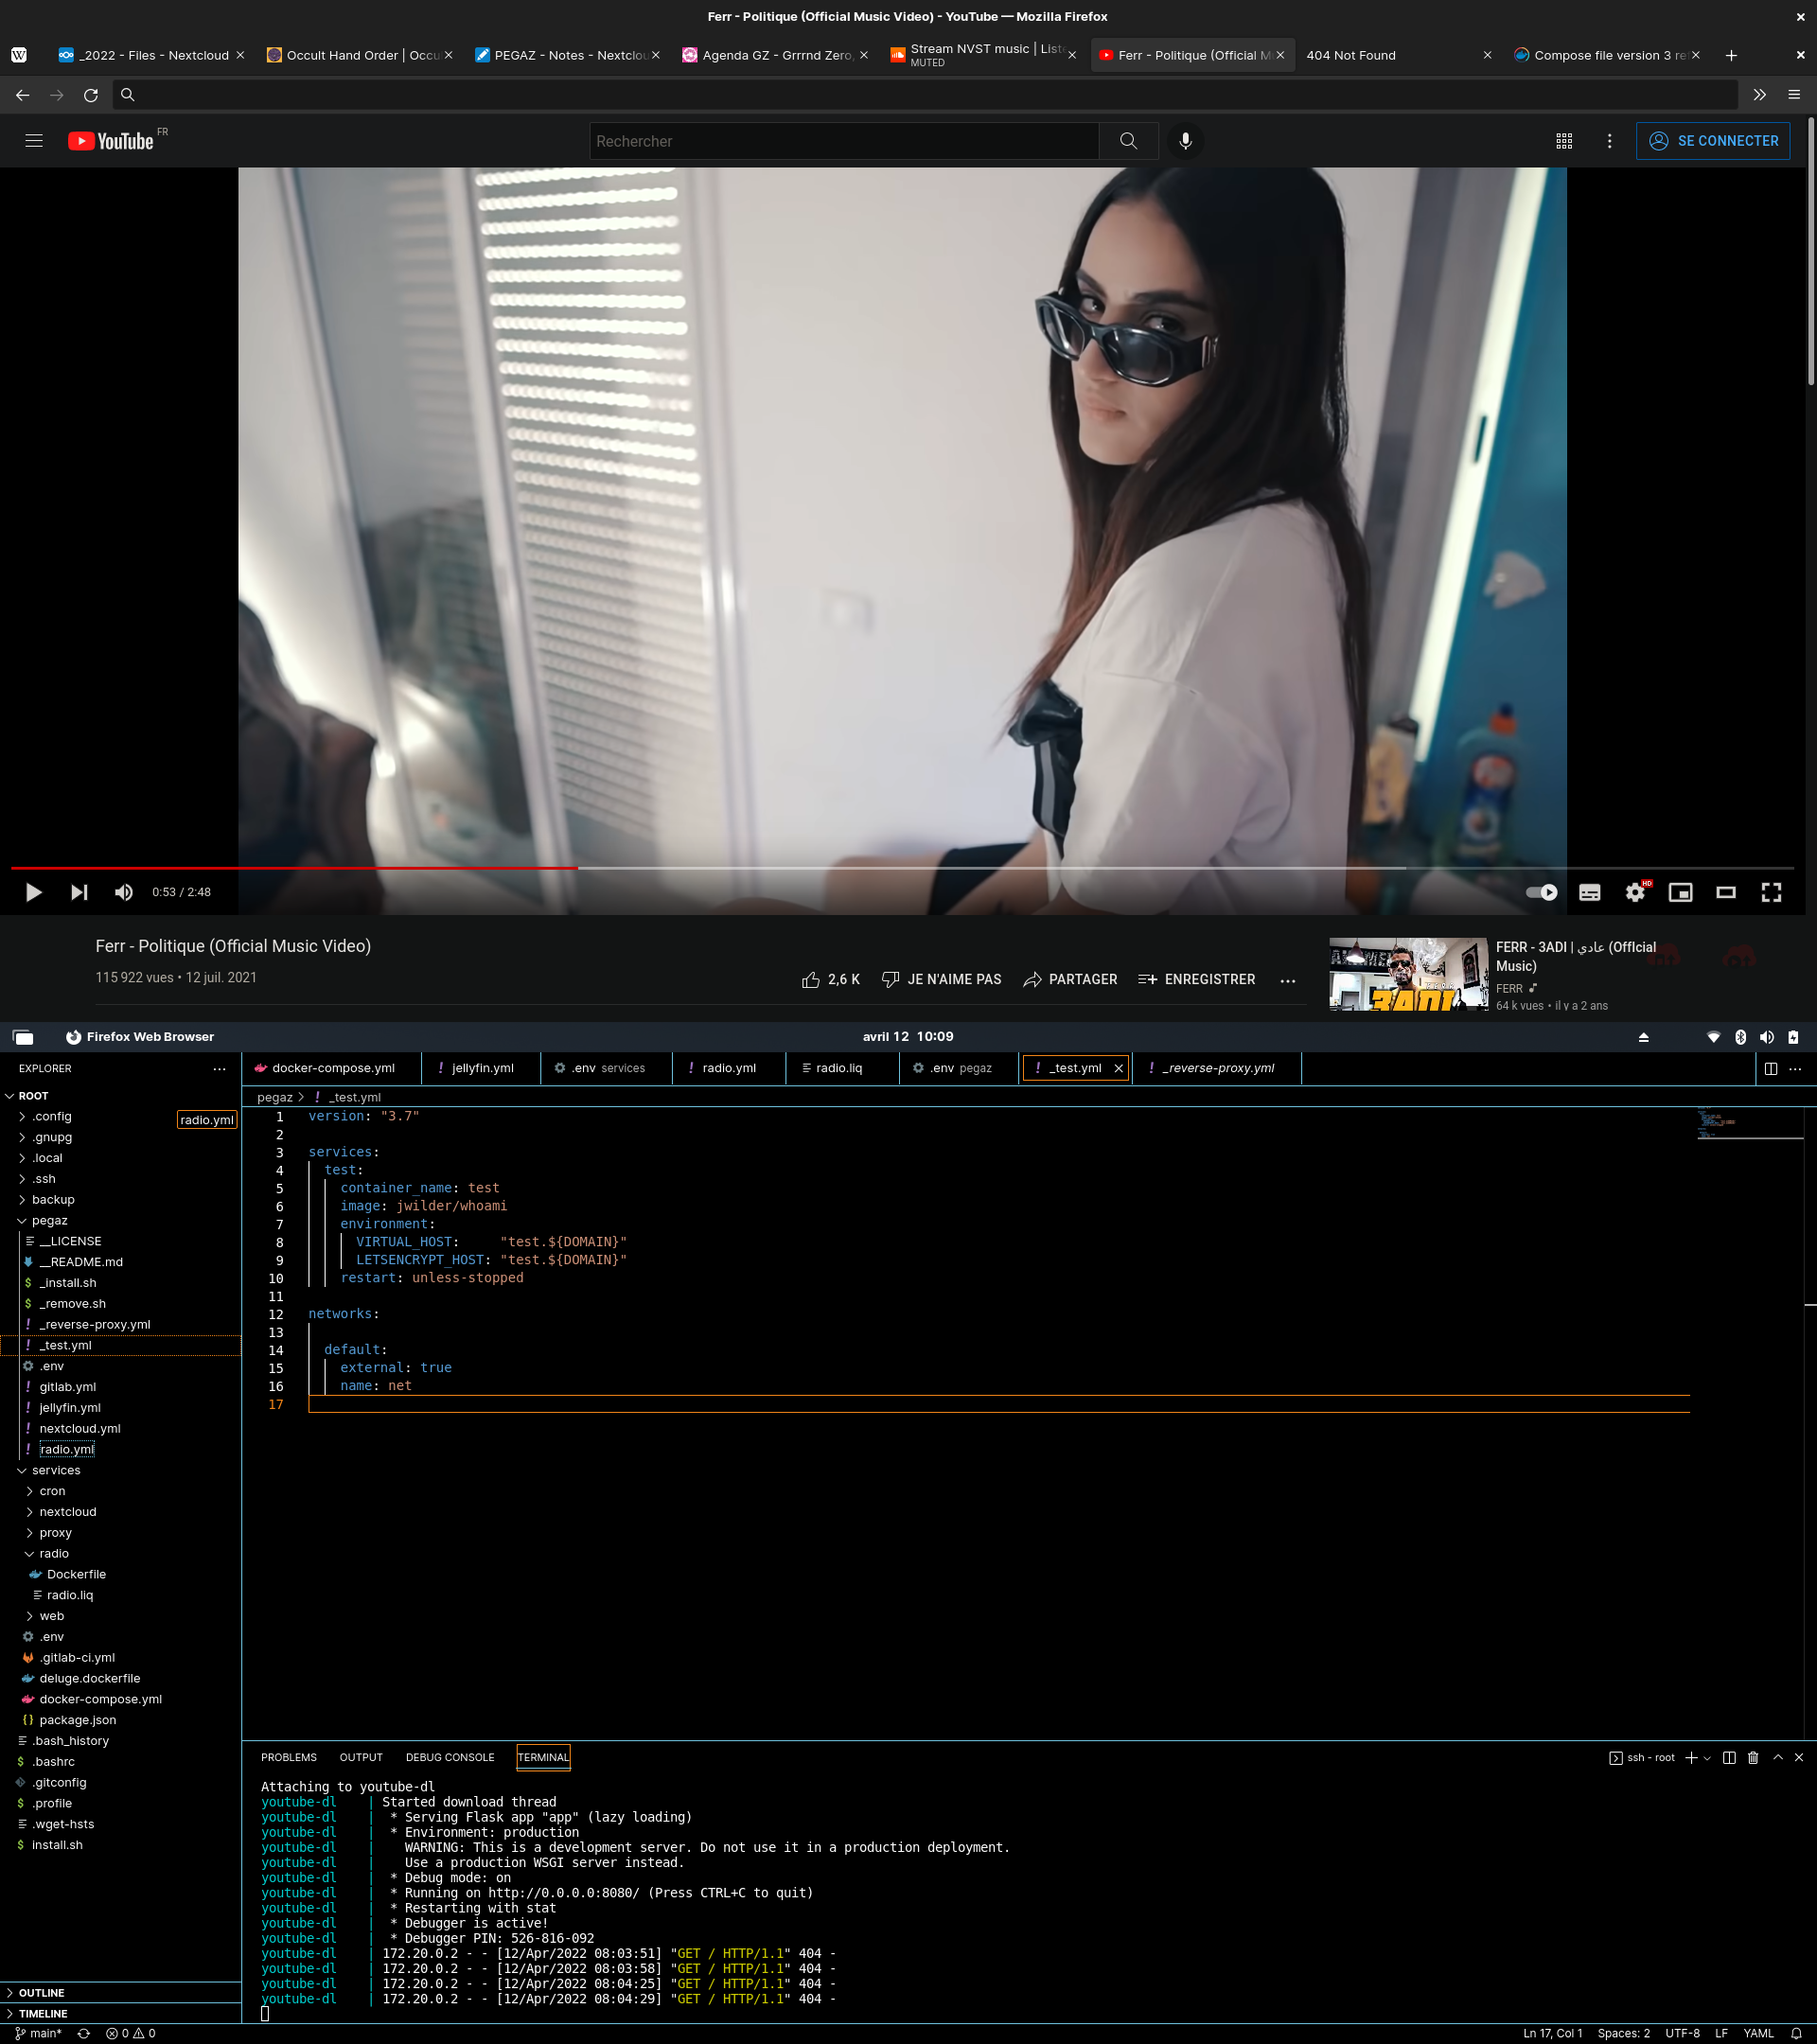
Task: Mute the video volume speaker
Action: 123,892
